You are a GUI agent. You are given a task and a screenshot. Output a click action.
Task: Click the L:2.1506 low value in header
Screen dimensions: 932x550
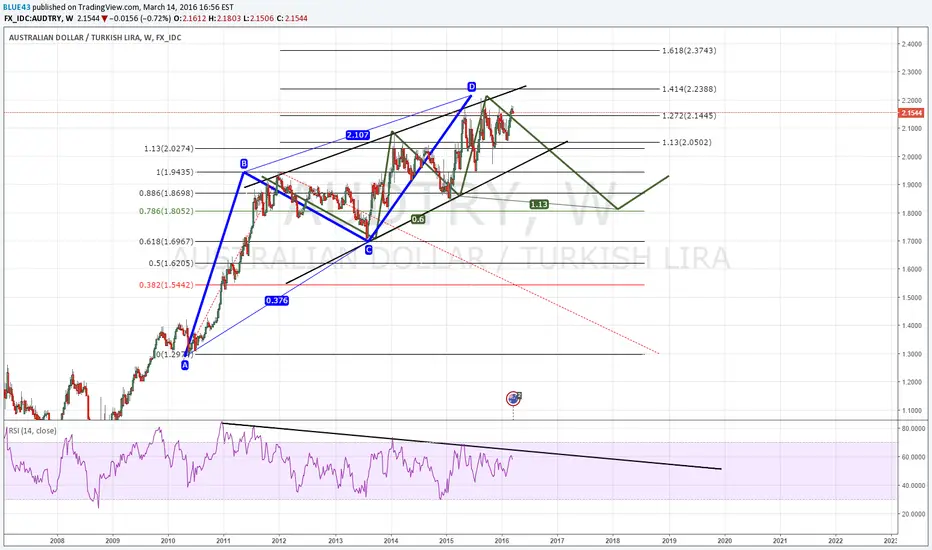pos(259,18)
